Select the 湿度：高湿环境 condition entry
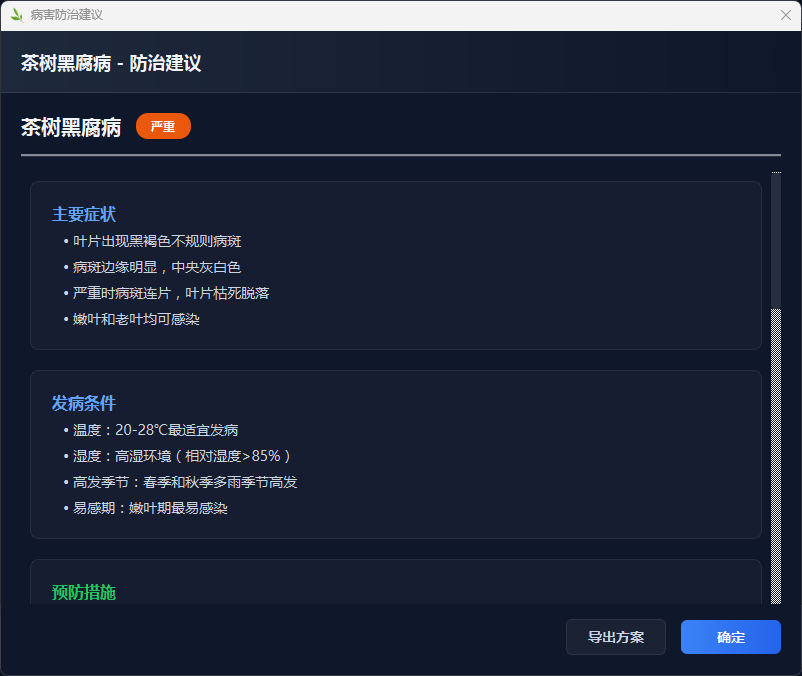This screenshot has height=676, width=802. [x=181, y=456]
